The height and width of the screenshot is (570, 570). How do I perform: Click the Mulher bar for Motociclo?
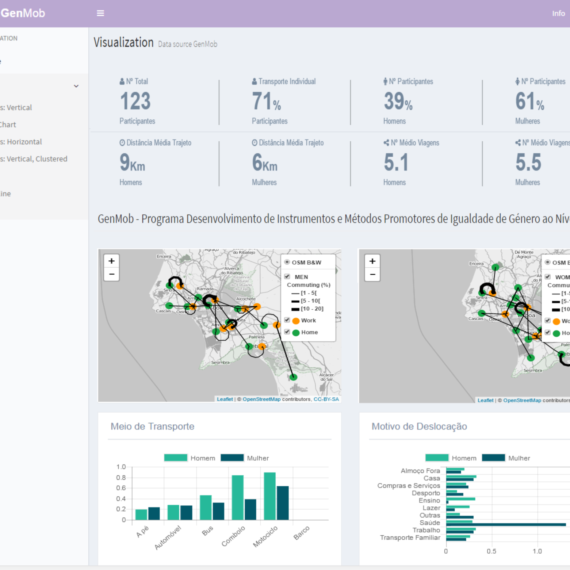283,503
